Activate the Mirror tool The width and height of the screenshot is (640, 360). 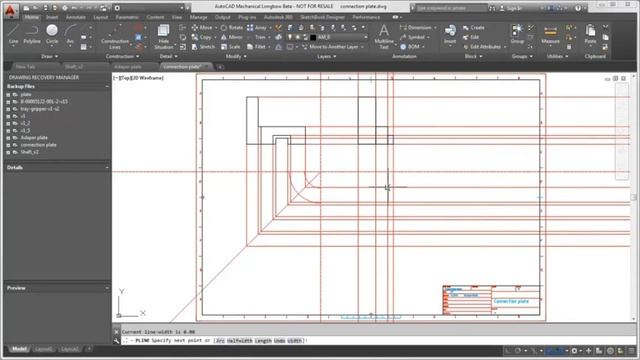232,37
